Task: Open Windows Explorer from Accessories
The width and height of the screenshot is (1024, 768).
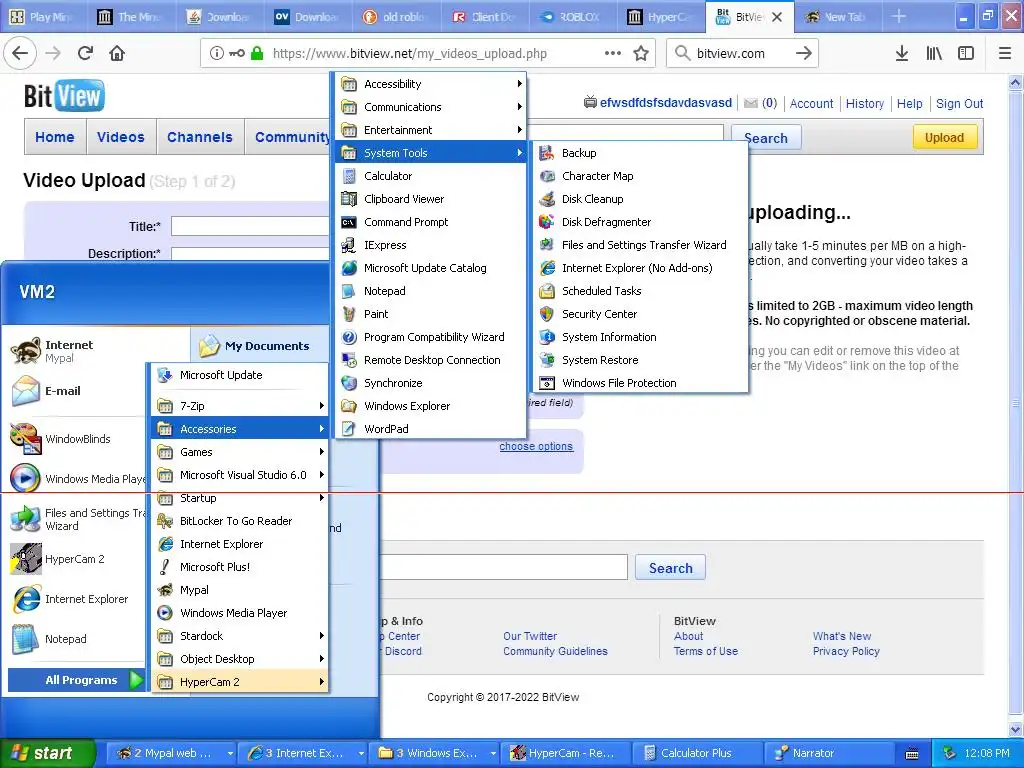Action: [x=431, y=406]
